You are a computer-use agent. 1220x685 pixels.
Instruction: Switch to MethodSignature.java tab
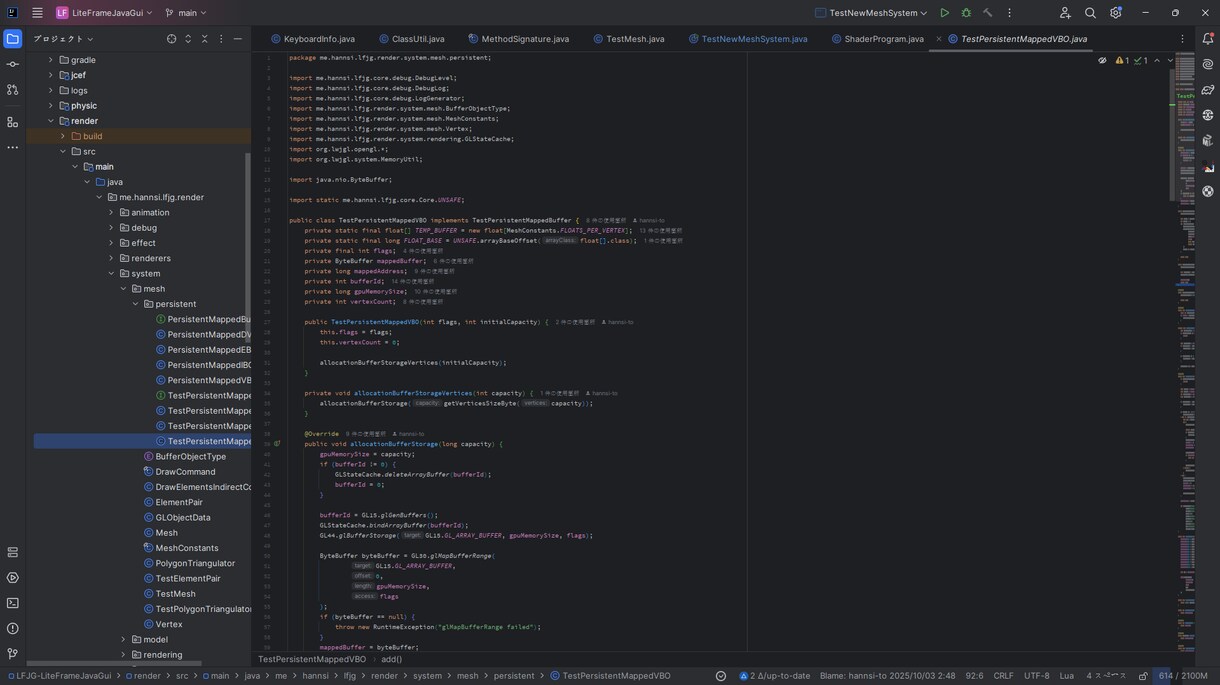pos(518,39)
